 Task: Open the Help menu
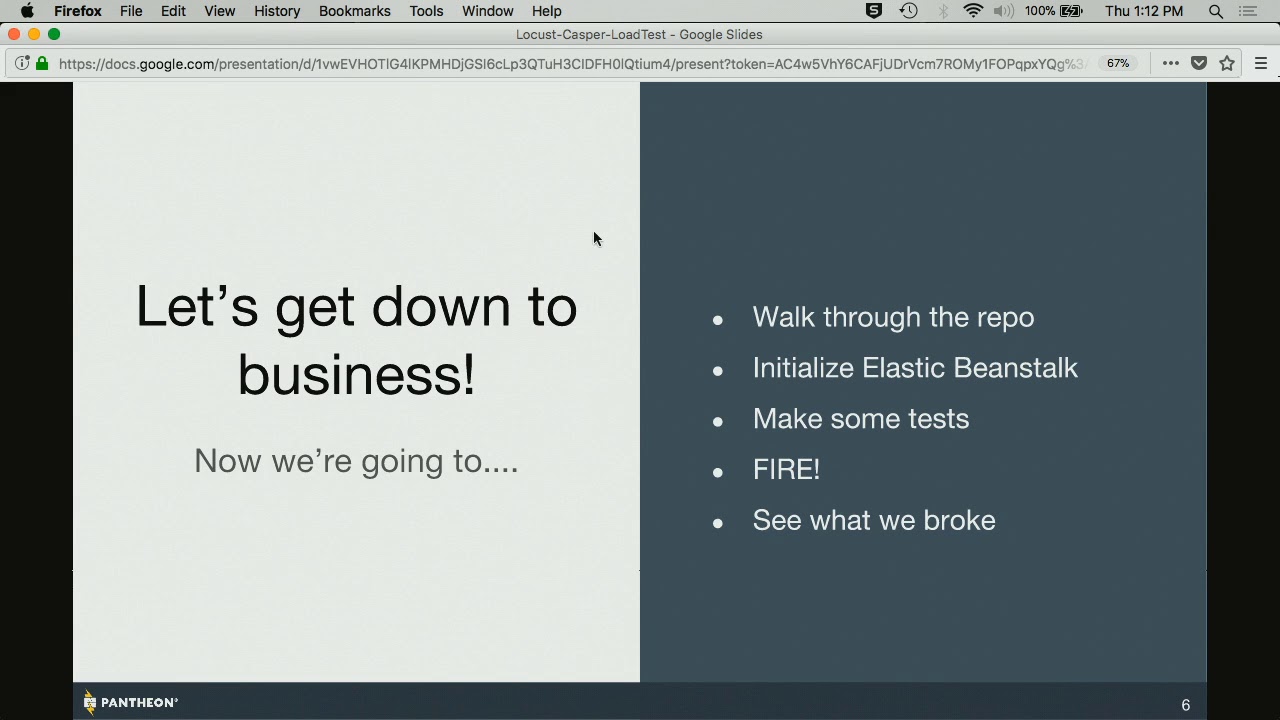pyautogui.click(x=546, y=11)
